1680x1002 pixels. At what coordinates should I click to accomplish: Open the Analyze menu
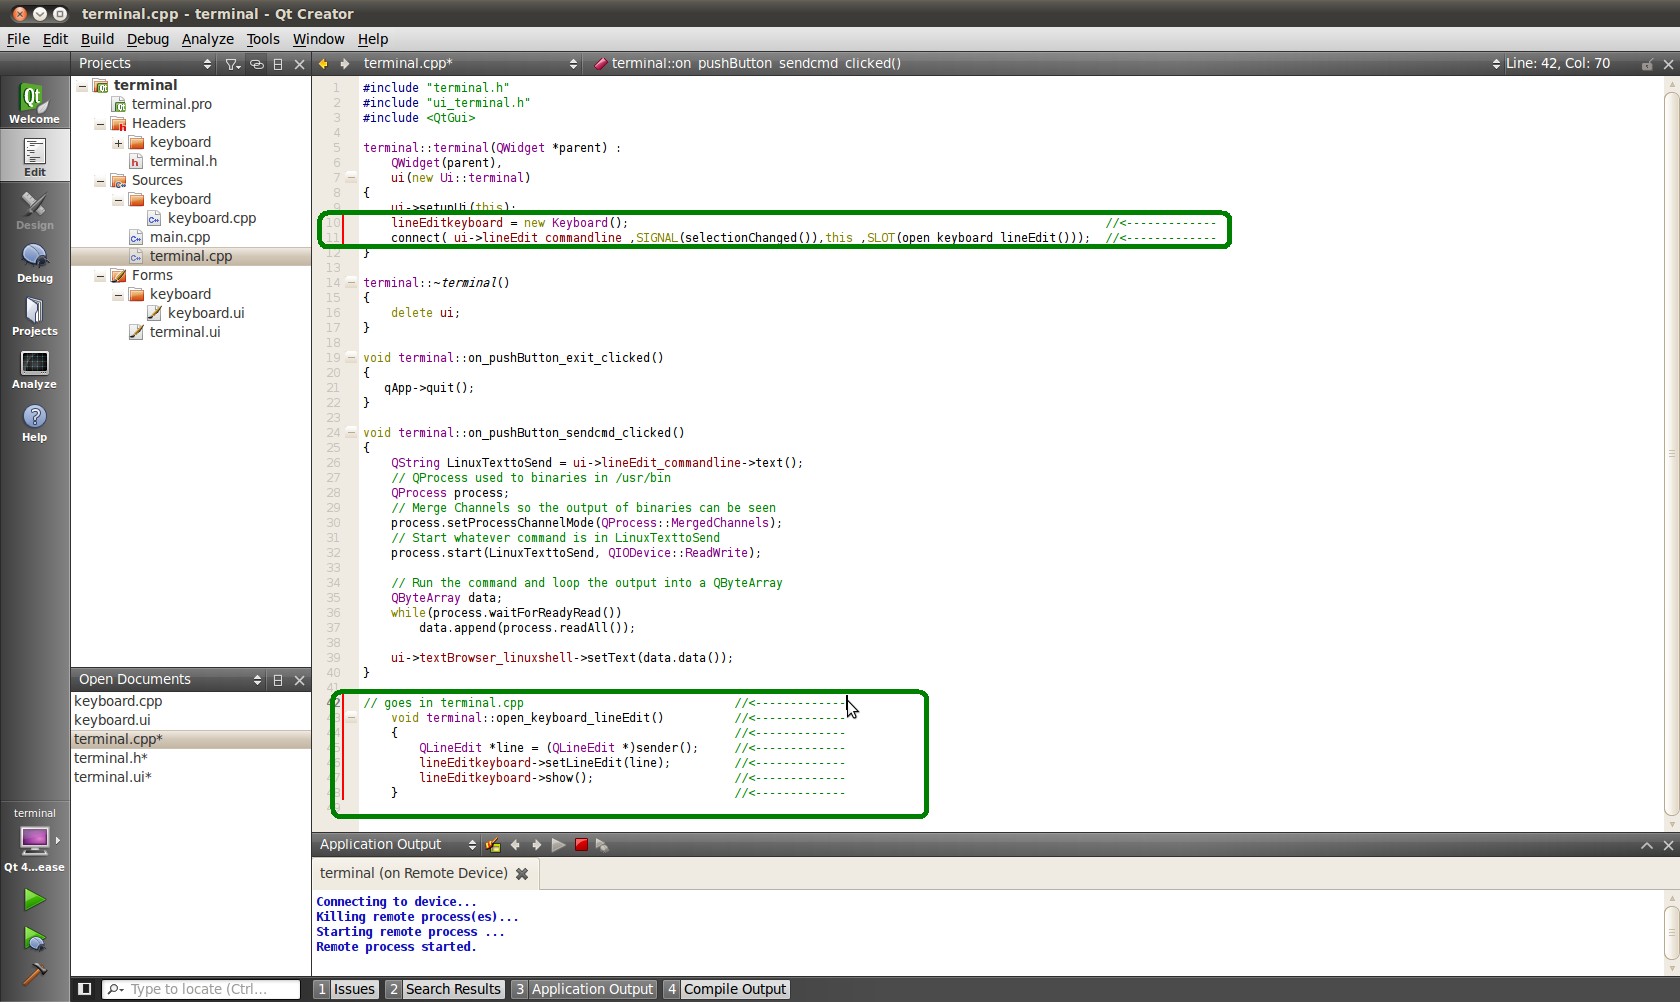tap(207, 39)
